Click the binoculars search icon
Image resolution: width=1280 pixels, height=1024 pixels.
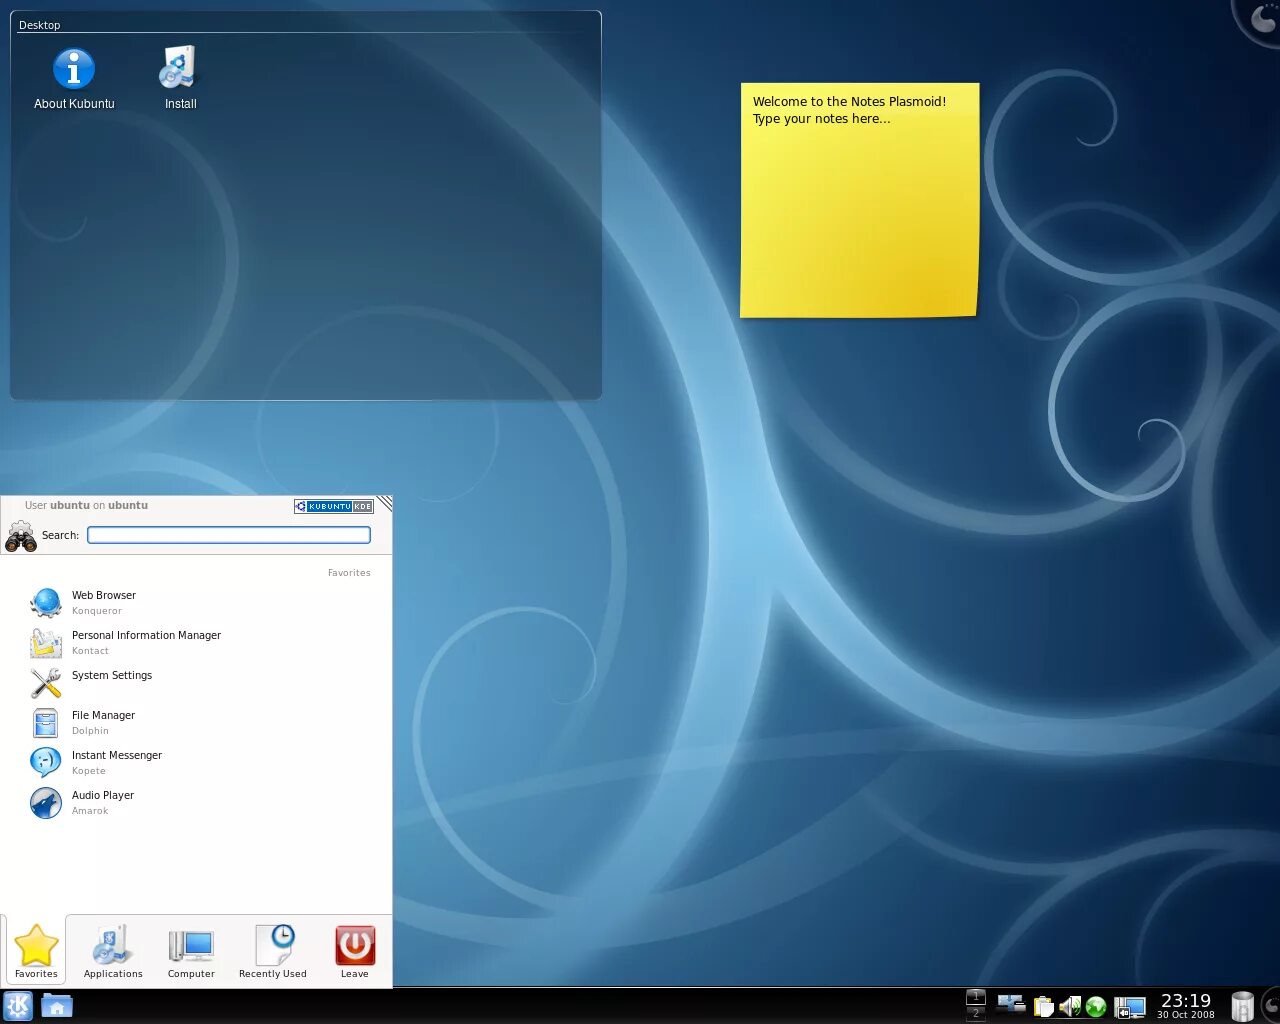[x=21, y=536]
